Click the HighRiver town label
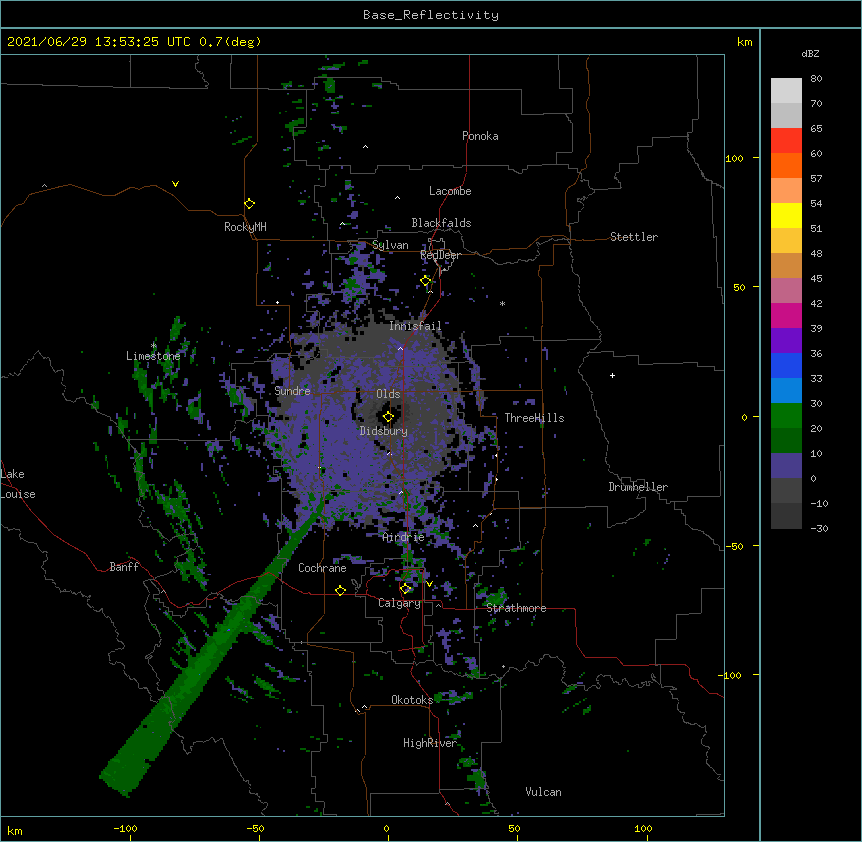 click(430, 743)
